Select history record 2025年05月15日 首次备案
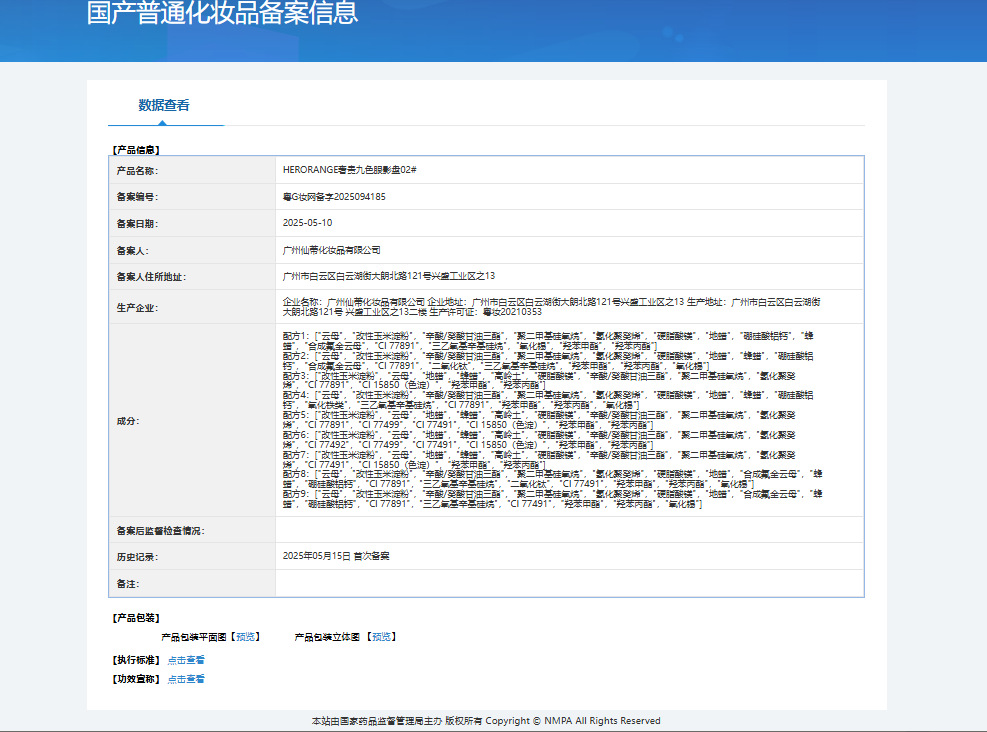 [336, 556]
